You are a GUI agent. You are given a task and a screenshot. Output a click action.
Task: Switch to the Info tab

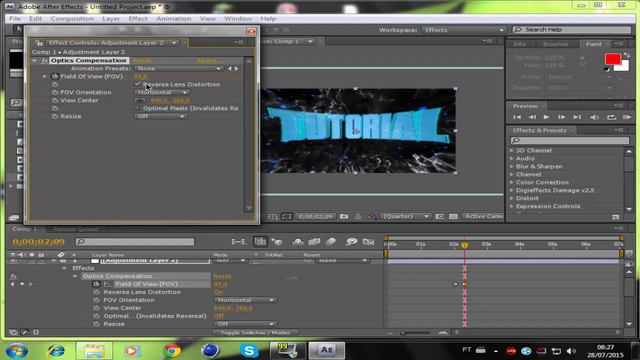coord(520,44)
